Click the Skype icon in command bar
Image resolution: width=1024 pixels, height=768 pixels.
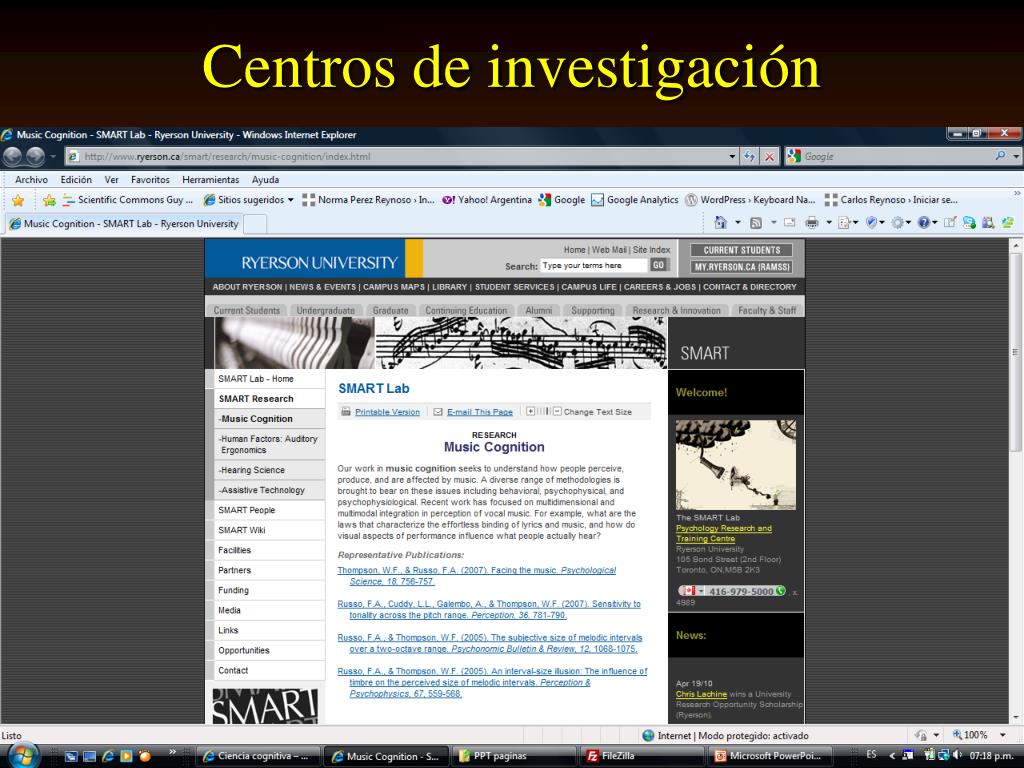pyautogui.click(x=969, y=223)
